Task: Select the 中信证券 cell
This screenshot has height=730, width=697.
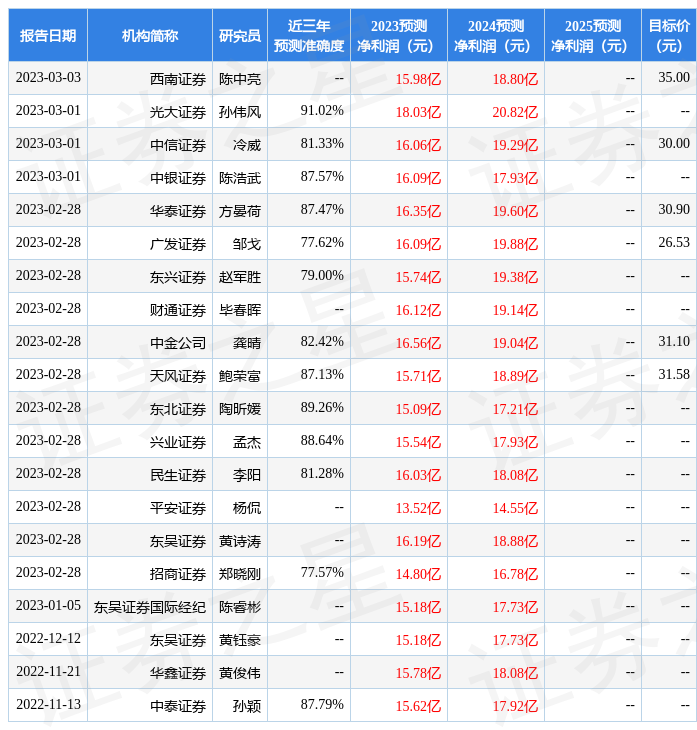Action: click(x=177, y=145)
